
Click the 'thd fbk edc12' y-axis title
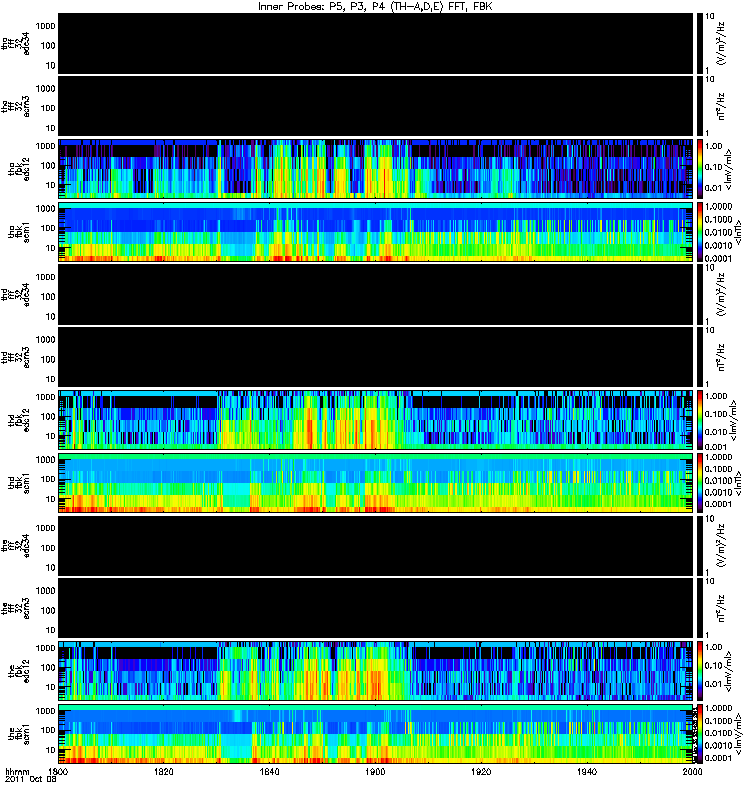pos(18,420)
